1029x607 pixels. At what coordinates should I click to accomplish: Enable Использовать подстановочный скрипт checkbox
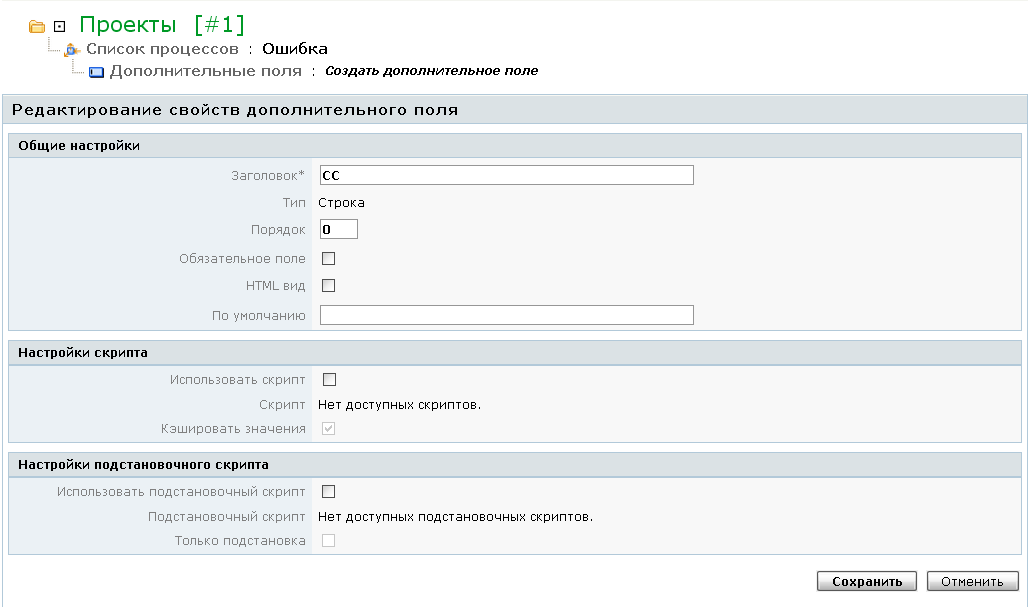[329, 492]
